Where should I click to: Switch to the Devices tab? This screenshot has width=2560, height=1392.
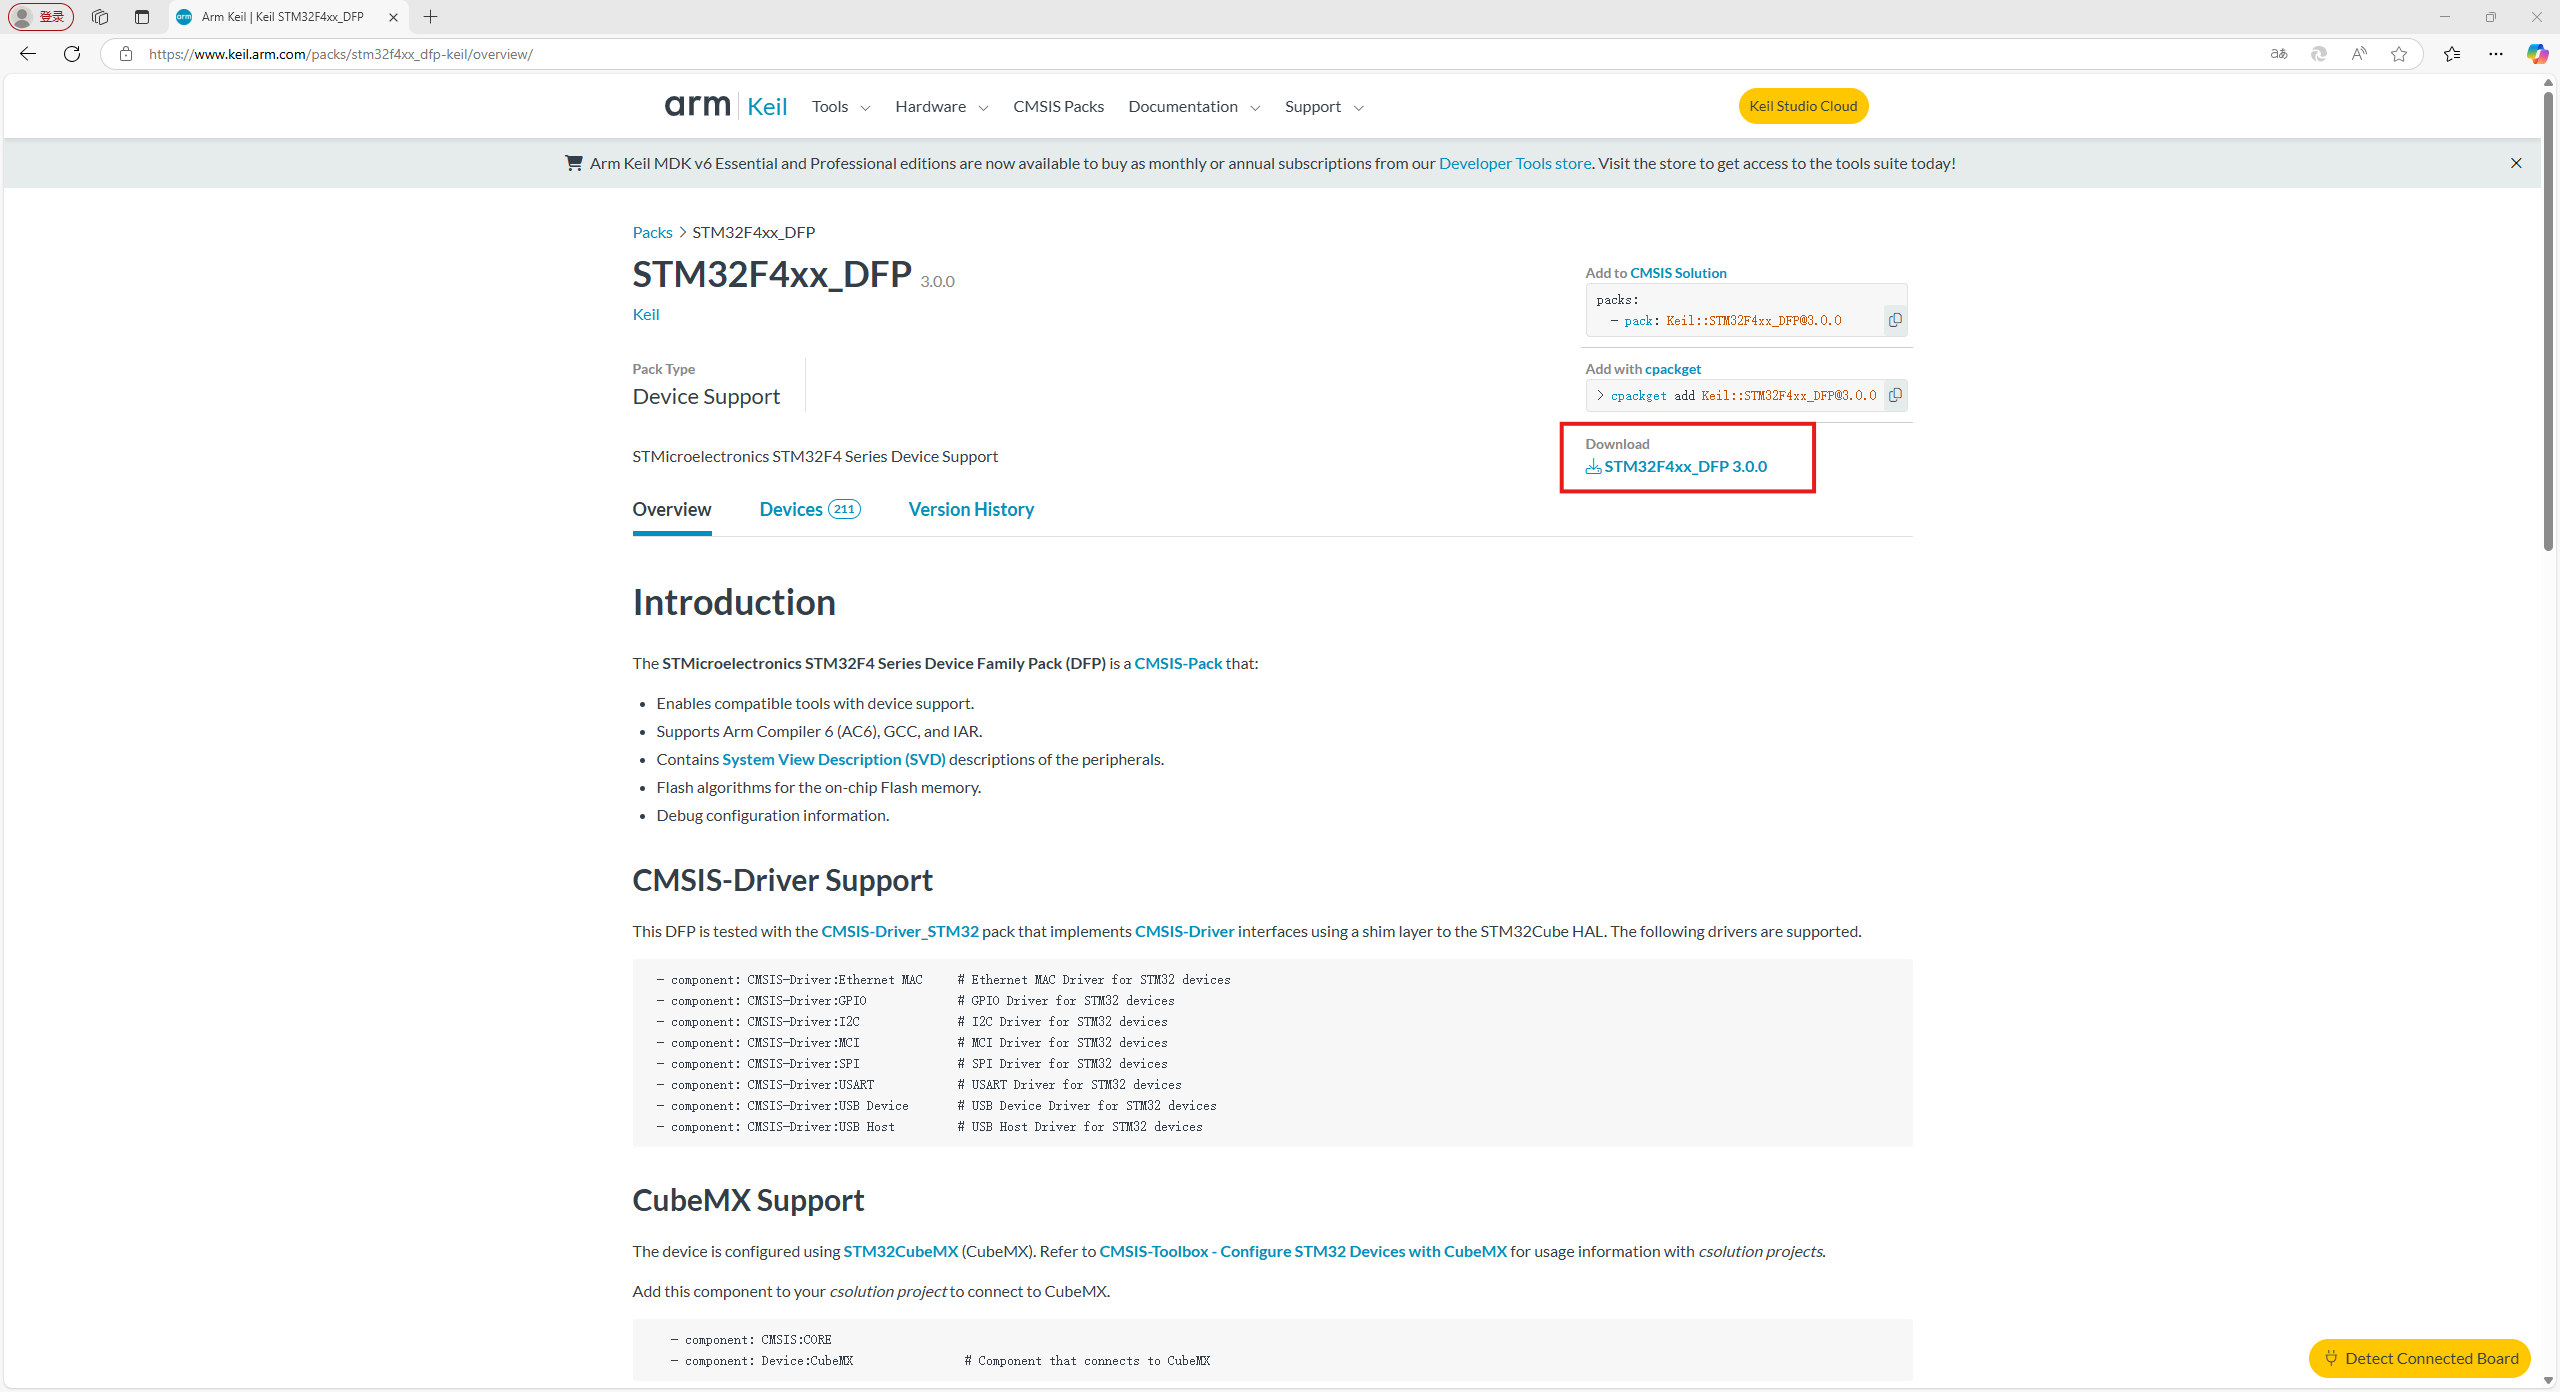[810, 510]
